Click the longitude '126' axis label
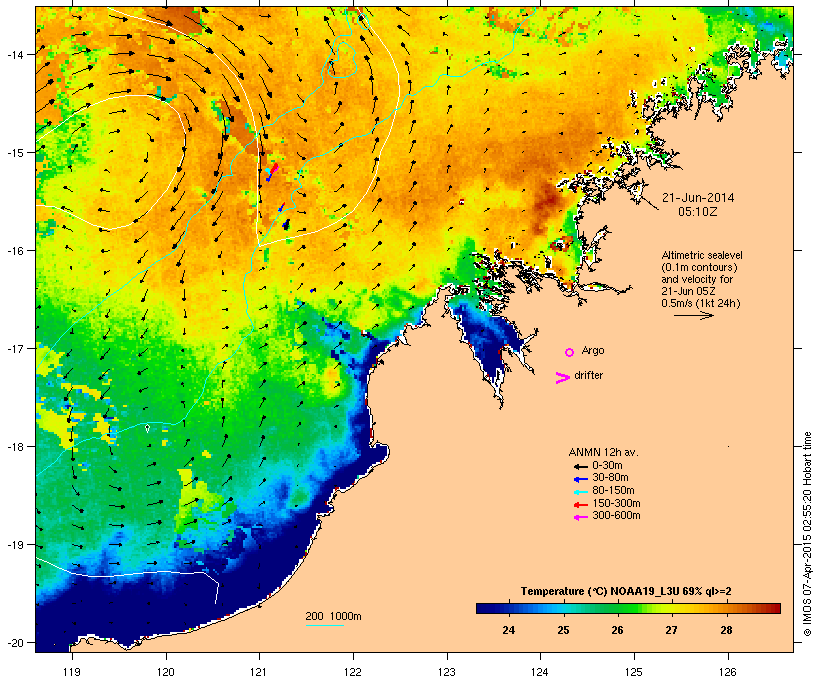The height and width of the screenshot is (680, 820). coord(727,672)
